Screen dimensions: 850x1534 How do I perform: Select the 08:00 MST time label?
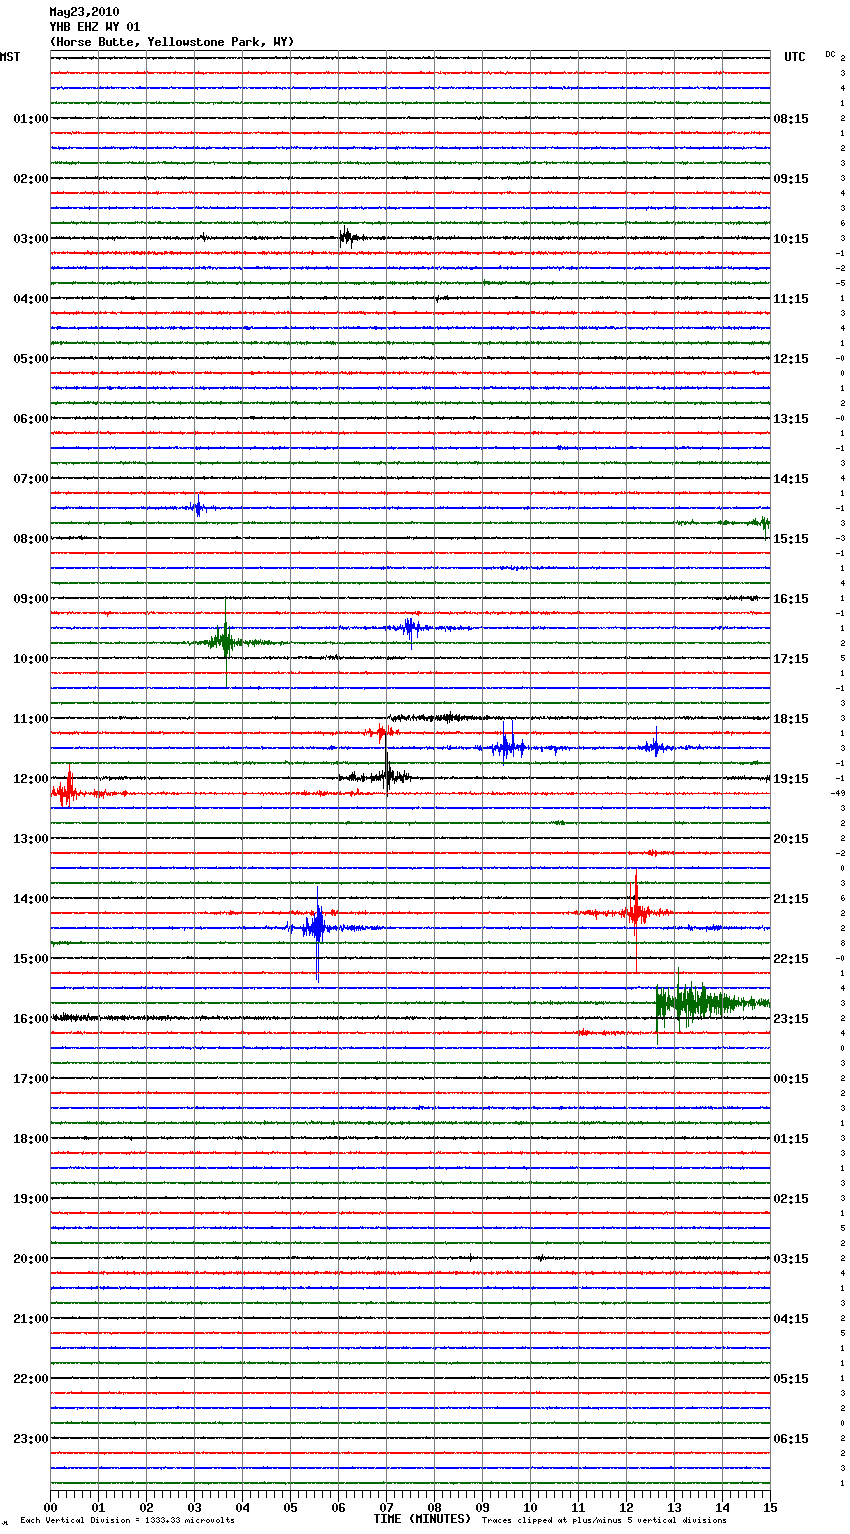pos(31,539)
